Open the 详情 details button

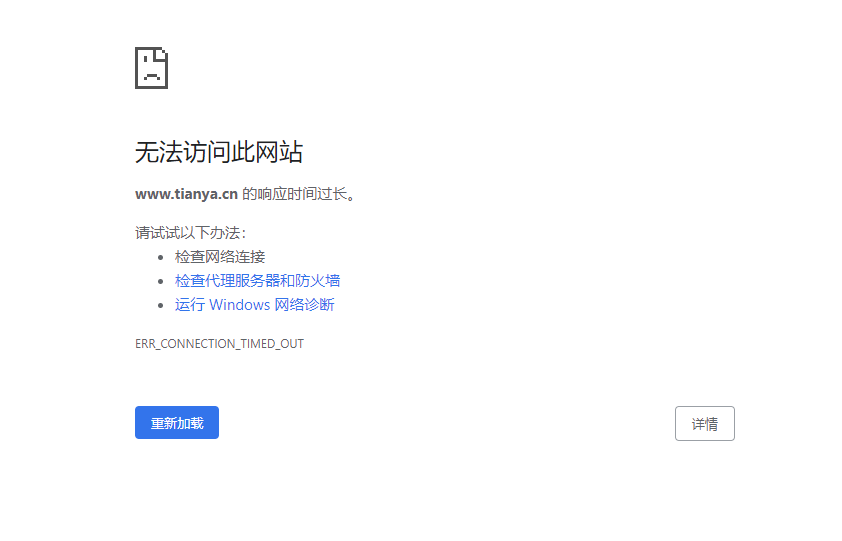click(705, 424)
